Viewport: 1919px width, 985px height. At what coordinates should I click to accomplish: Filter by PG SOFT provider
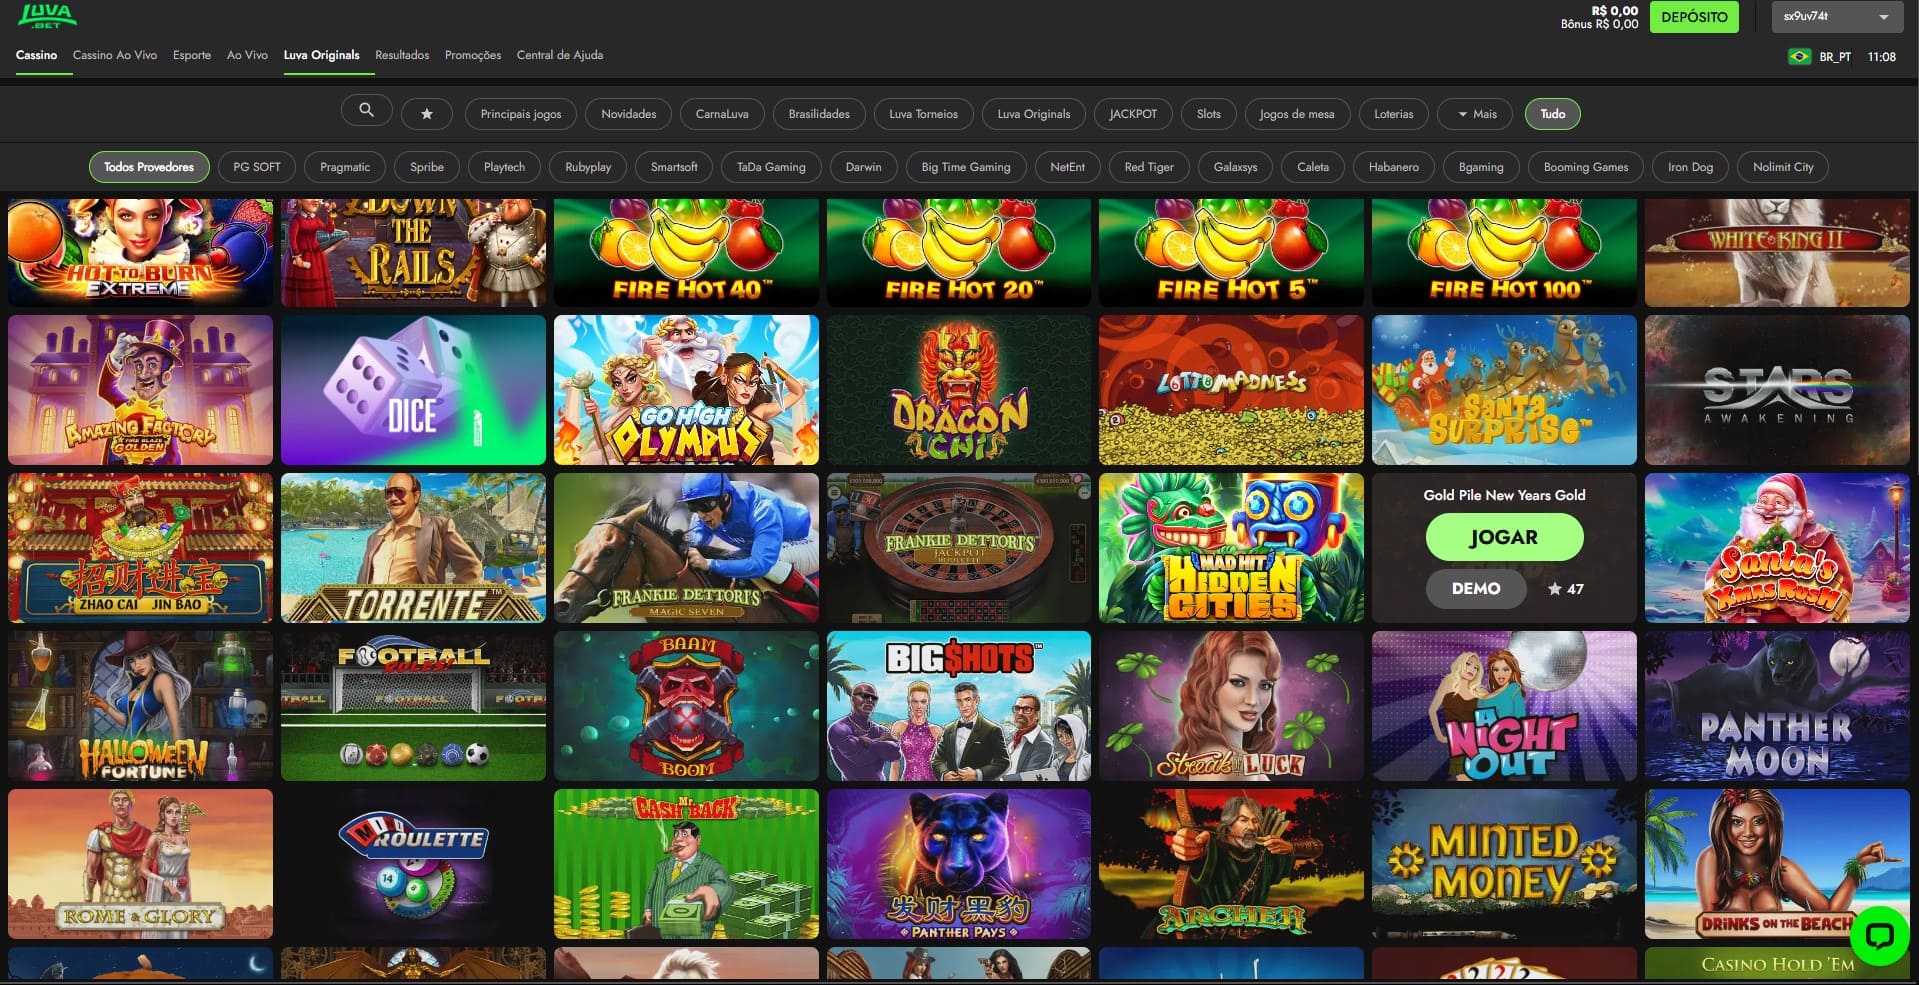point(257,167)
